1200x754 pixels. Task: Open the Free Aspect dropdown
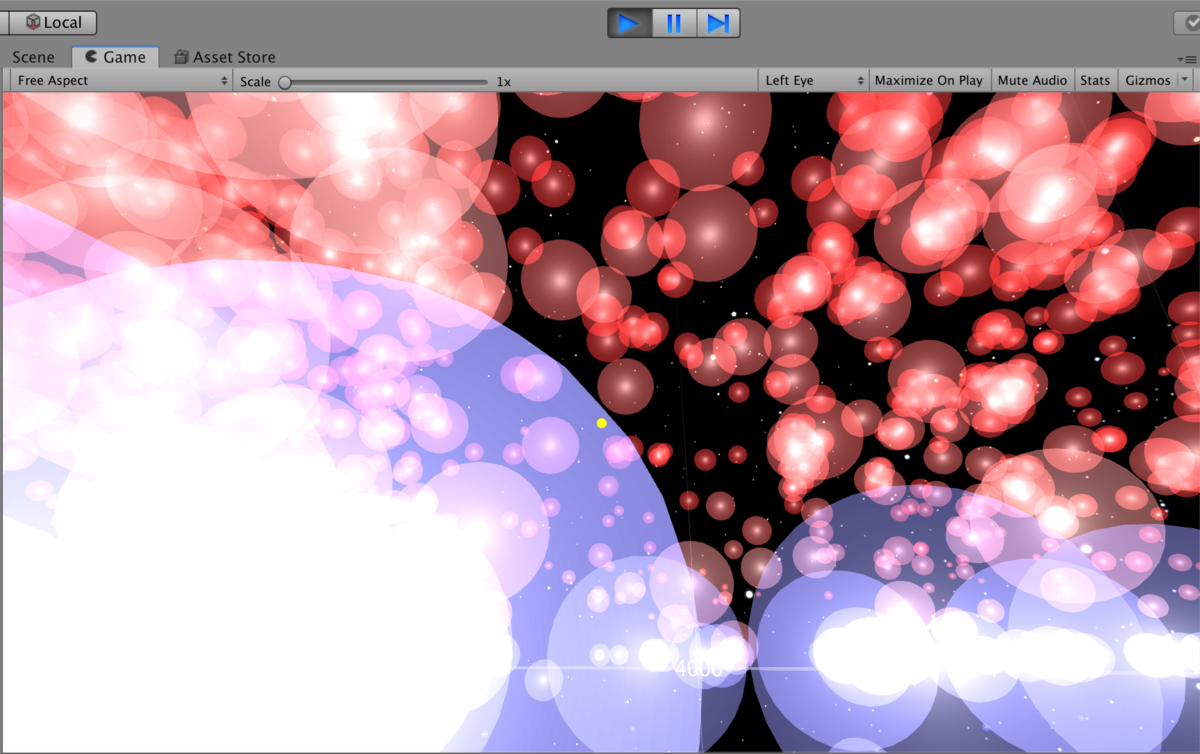[122, 80]
